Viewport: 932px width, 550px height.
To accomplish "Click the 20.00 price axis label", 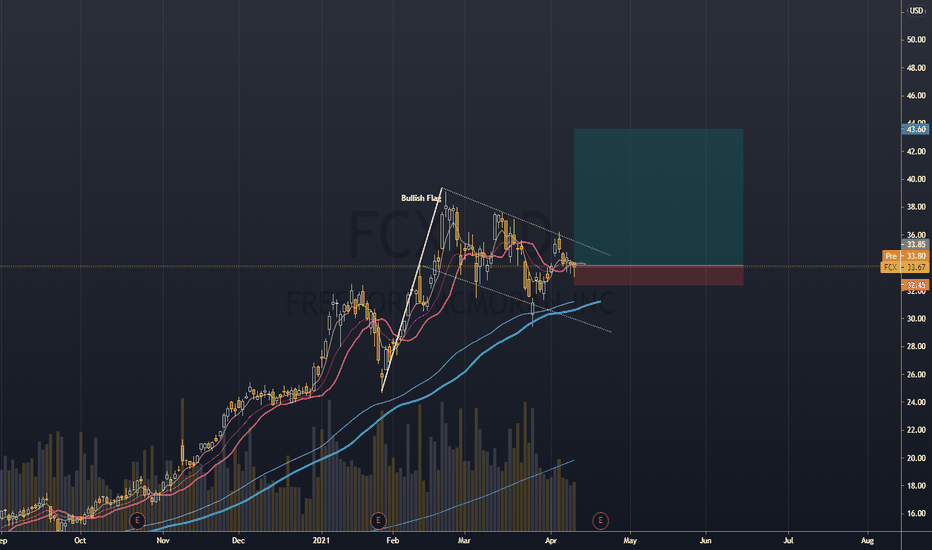I will tap(916, 458).
